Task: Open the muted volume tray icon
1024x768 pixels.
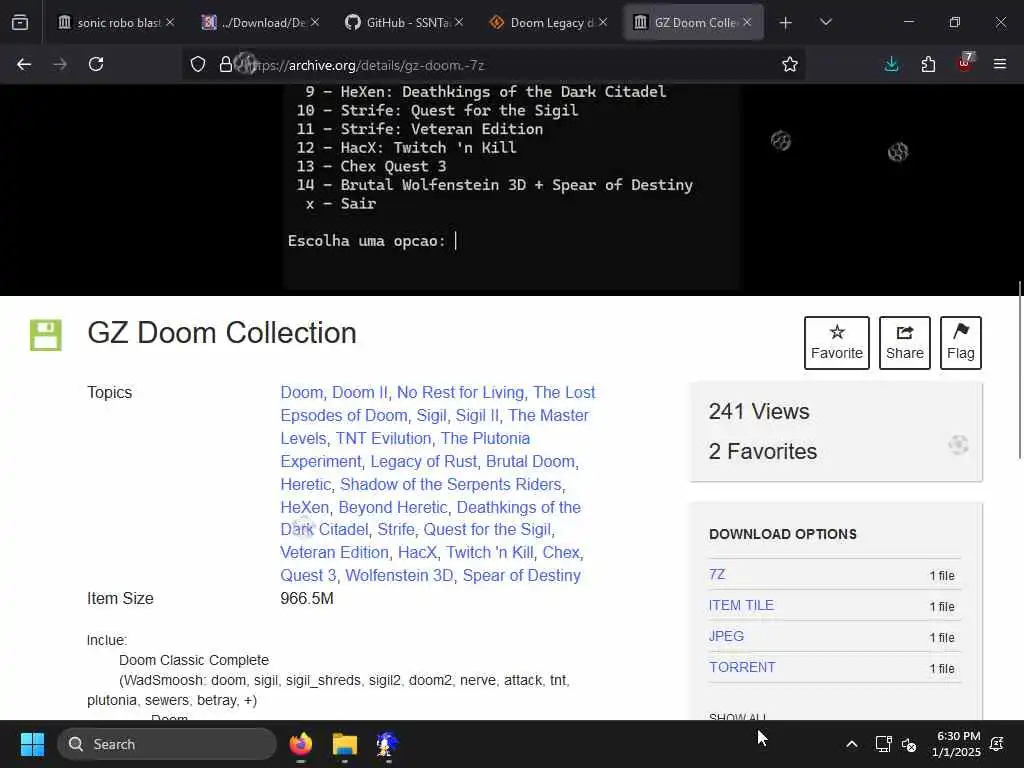Action: (909, 744)
